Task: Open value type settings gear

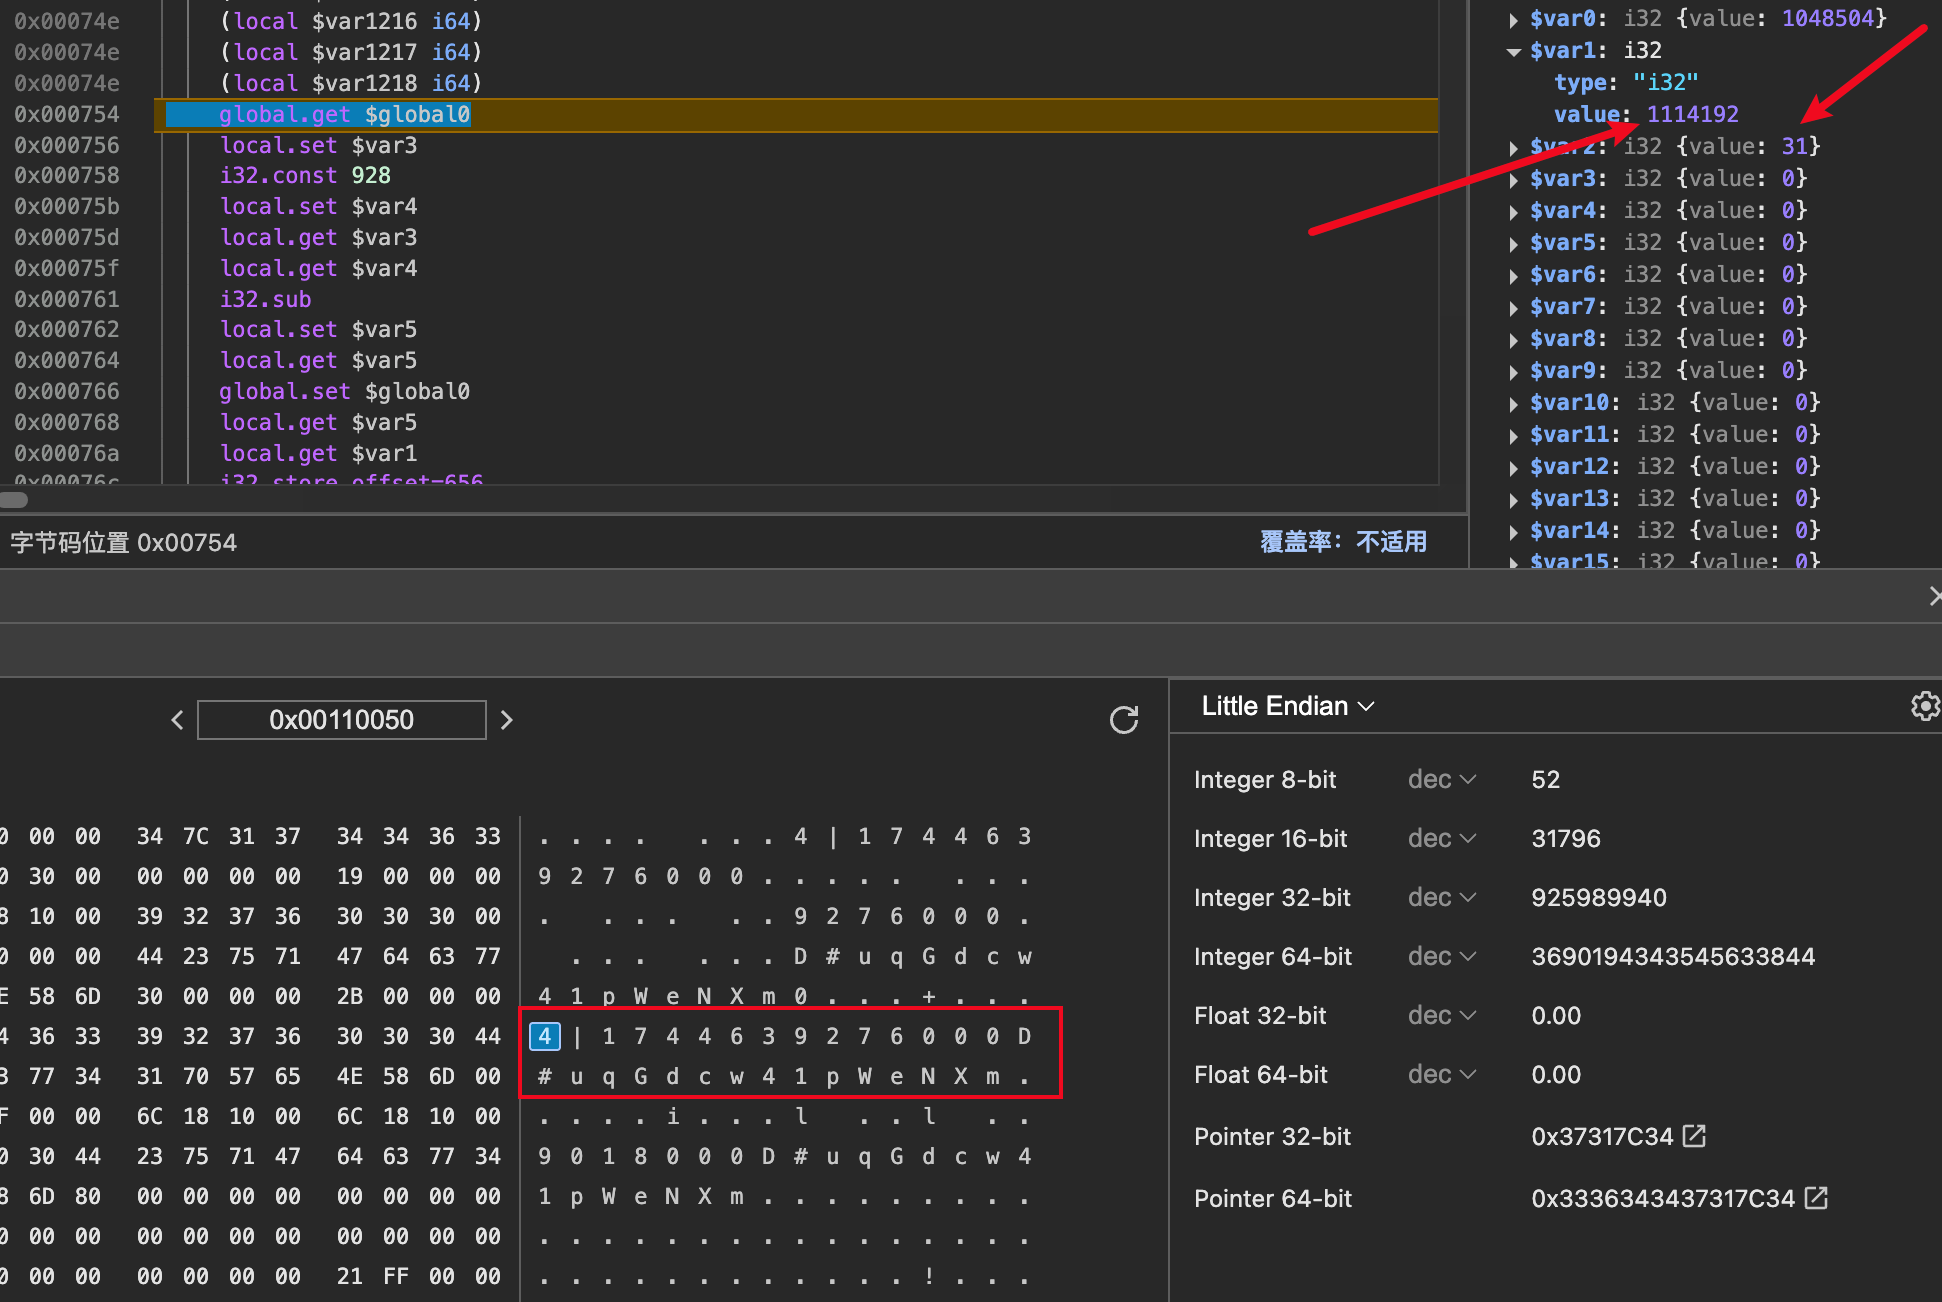Action: click(1924, 706)
